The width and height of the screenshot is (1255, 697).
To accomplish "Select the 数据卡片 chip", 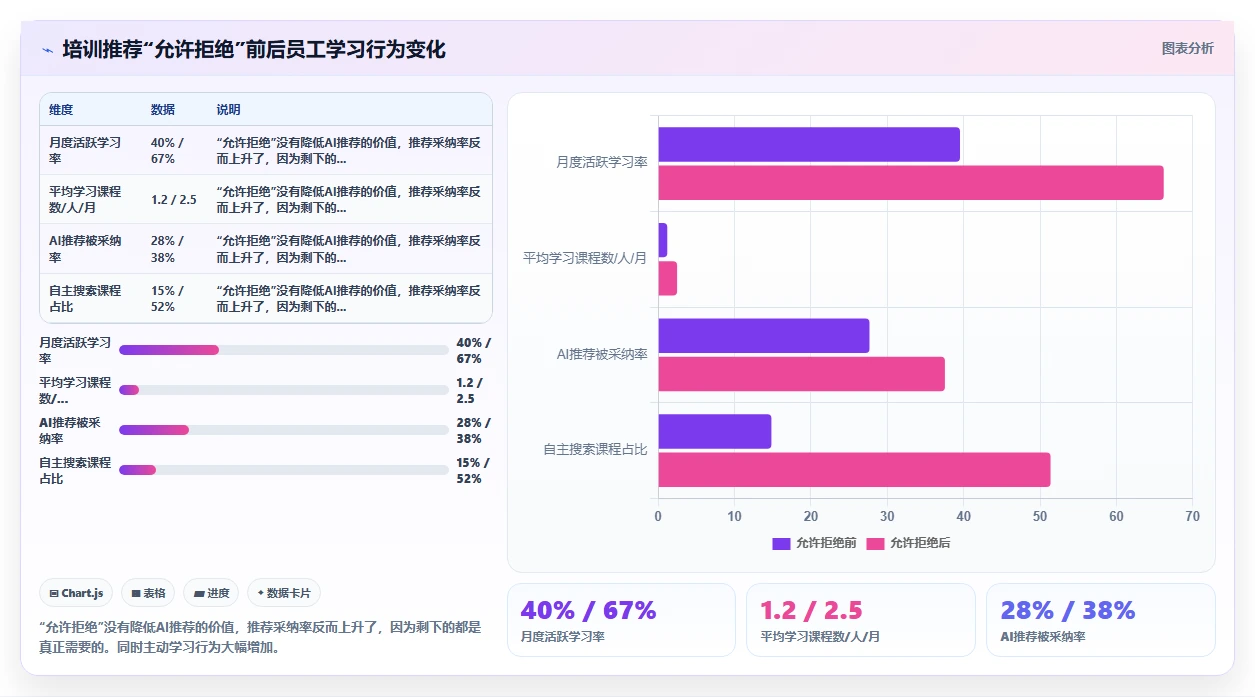I will pyautogui.click(x=284, y=593).
